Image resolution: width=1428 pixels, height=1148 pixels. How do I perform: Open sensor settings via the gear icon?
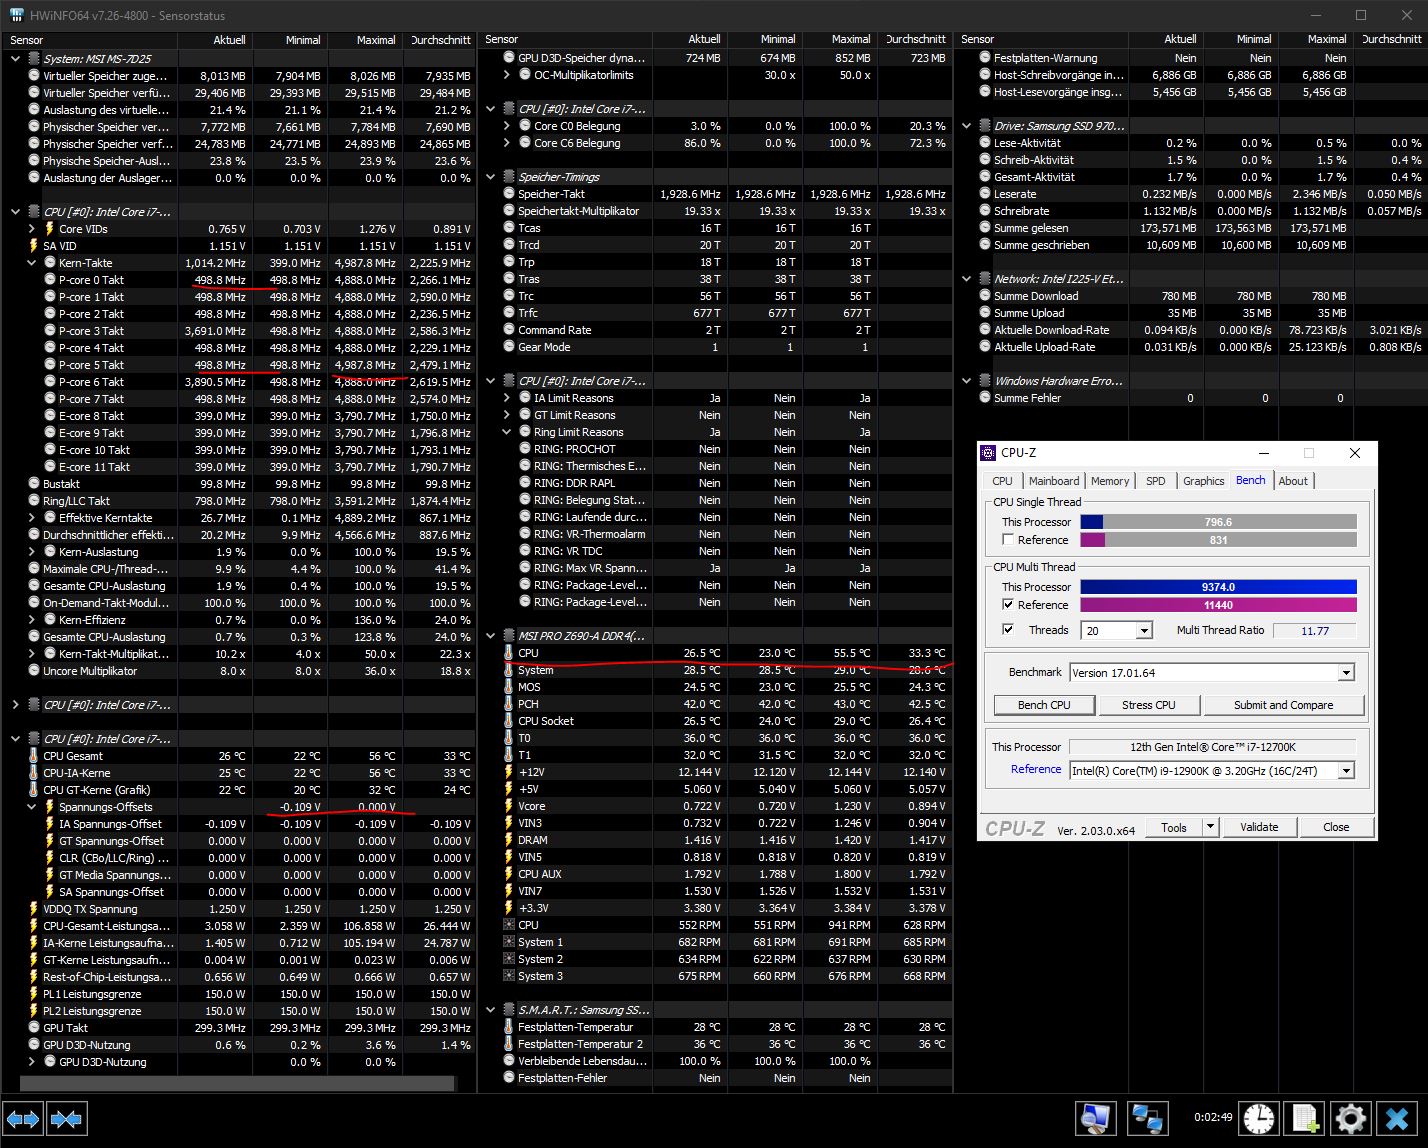coord(1351,1118)
